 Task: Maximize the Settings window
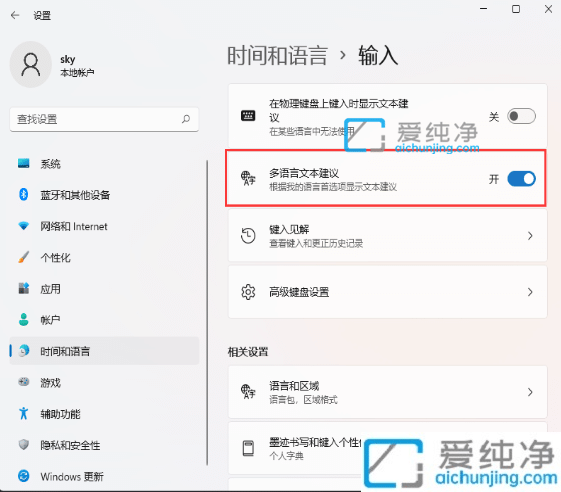click(x=516, y=9)
